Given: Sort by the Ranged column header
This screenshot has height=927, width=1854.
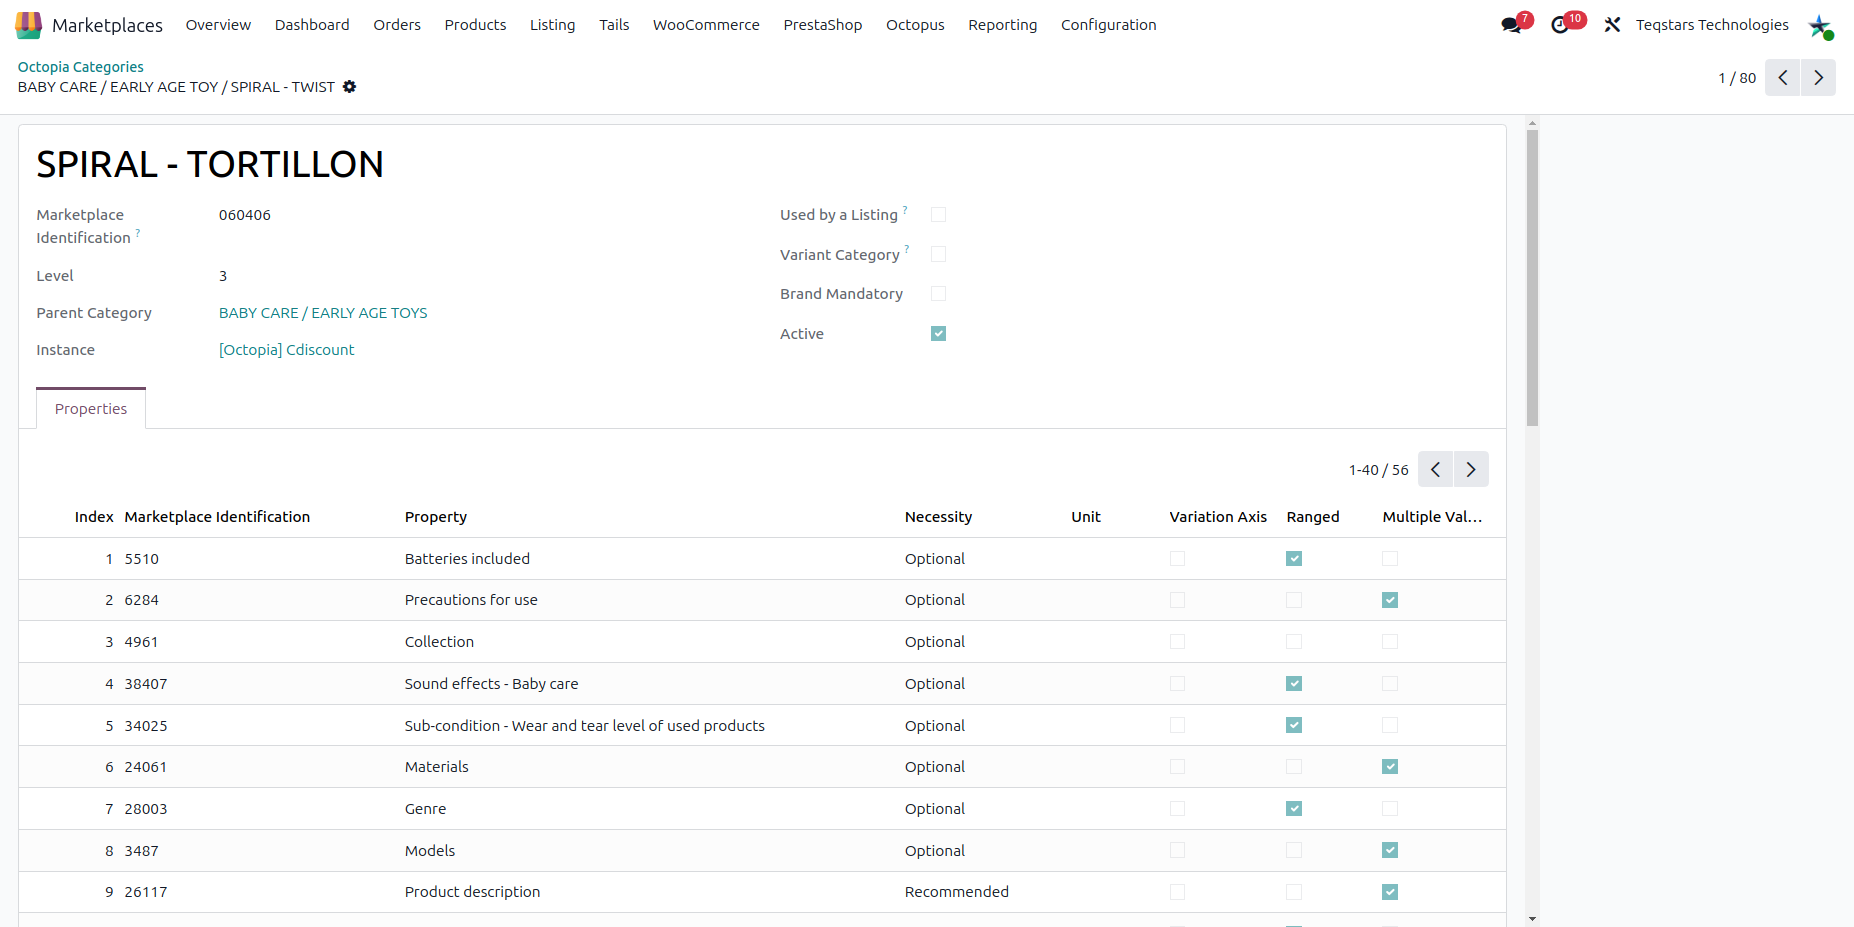Looking at the screenshot, I should (x=1313, y=517).
